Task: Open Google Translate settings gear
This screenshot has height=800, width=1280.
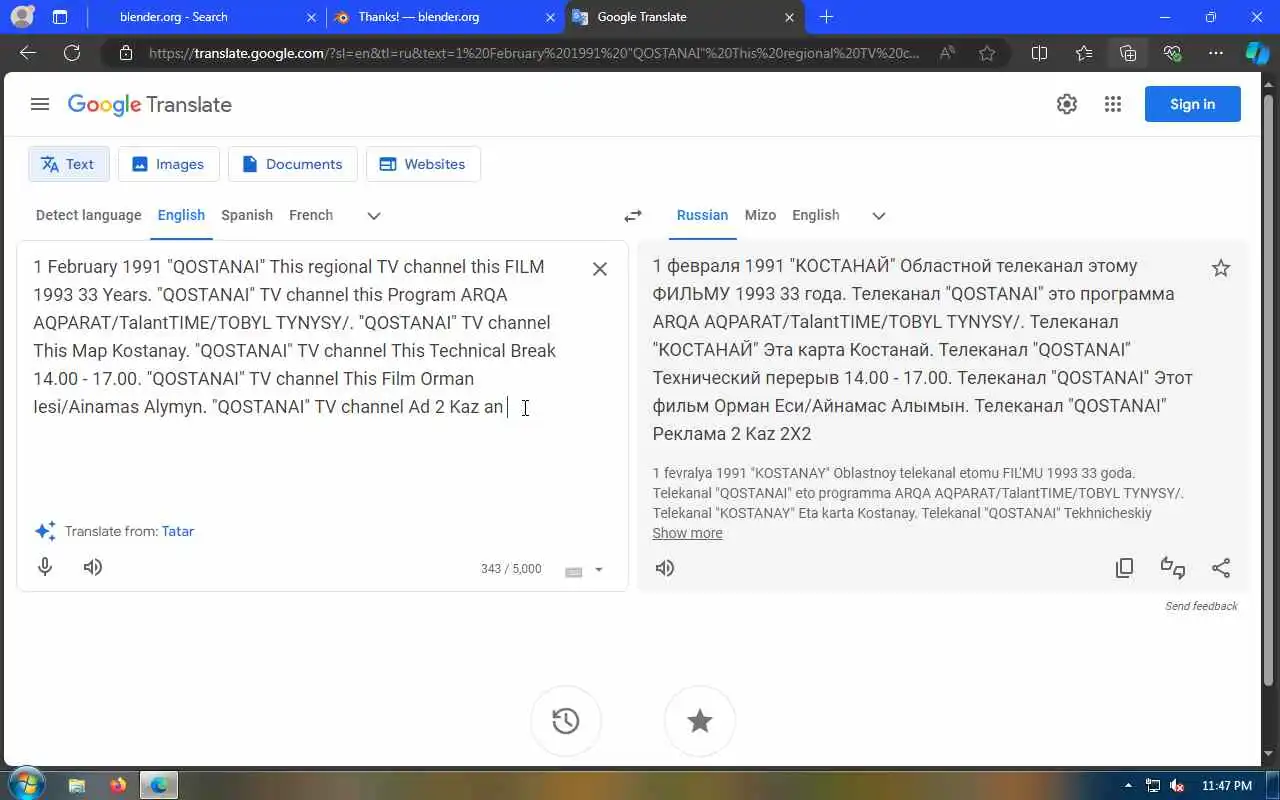Action: [x=1067, y=104]
